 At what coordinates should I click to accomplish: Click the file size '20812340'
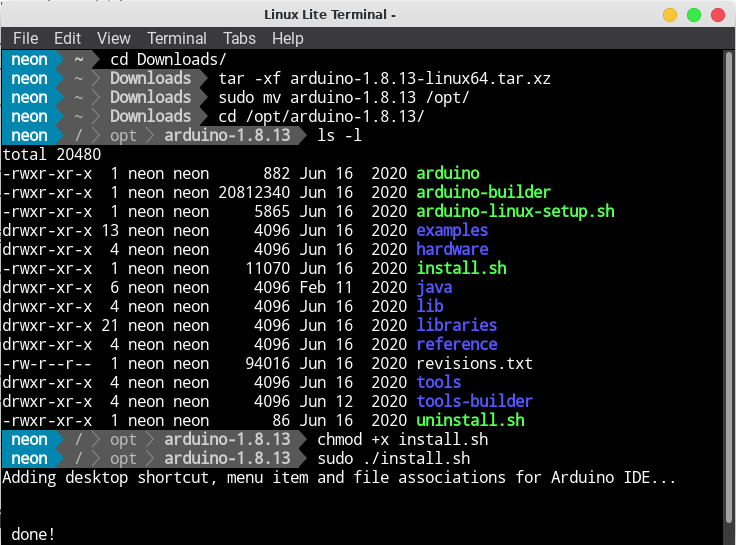point(254,192)
